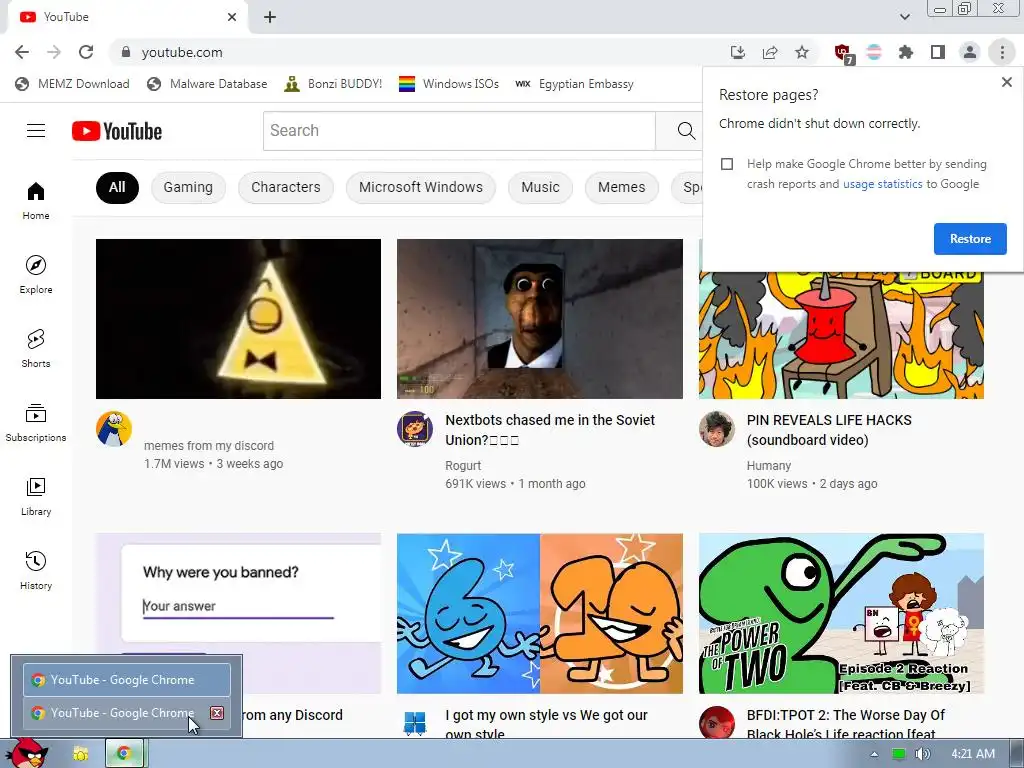Open the taskbar file explorer icon

coord(81,754)
